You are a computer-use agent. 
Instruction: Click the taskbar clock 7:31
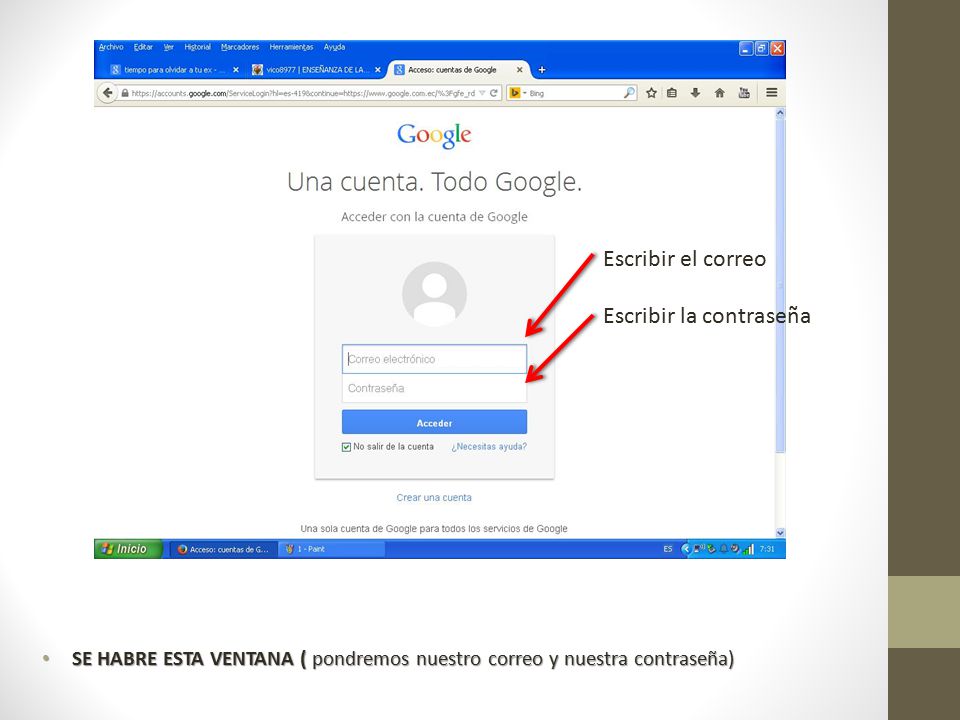click(x=767, y=549)
